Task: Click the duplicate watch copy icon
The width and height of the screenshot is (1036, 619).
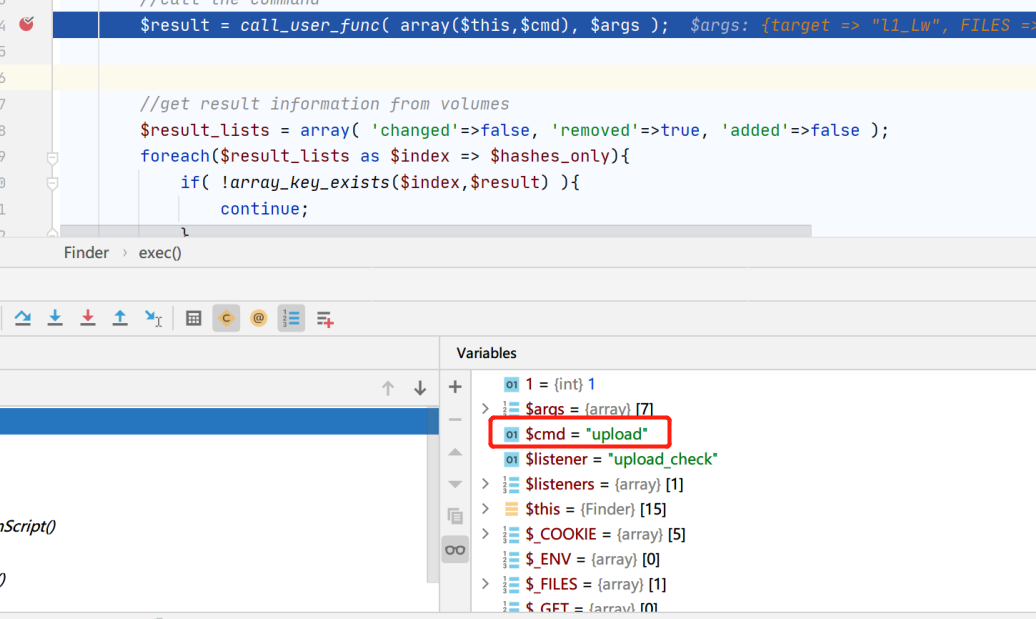Action: point(455,516)
